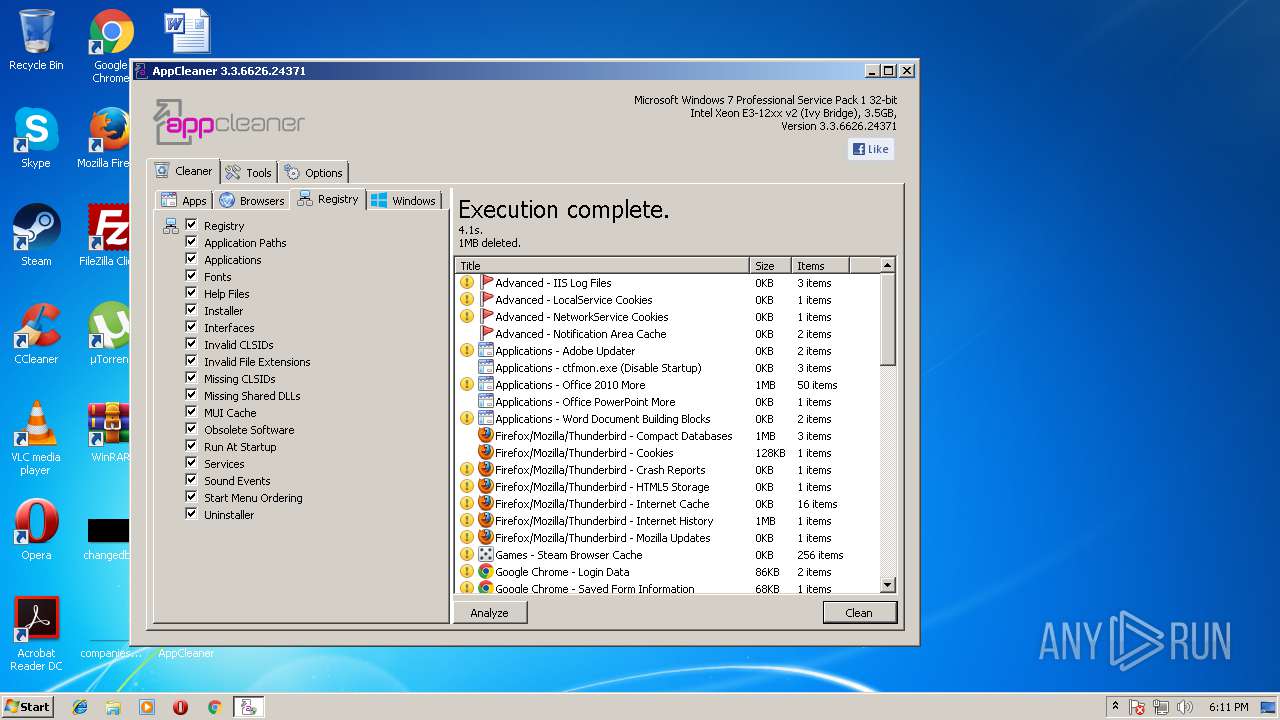Viewport: 1280px width, 720px height.
Task: Toggle MUI Cache checkbox
Action: click(x=191, y=412)
